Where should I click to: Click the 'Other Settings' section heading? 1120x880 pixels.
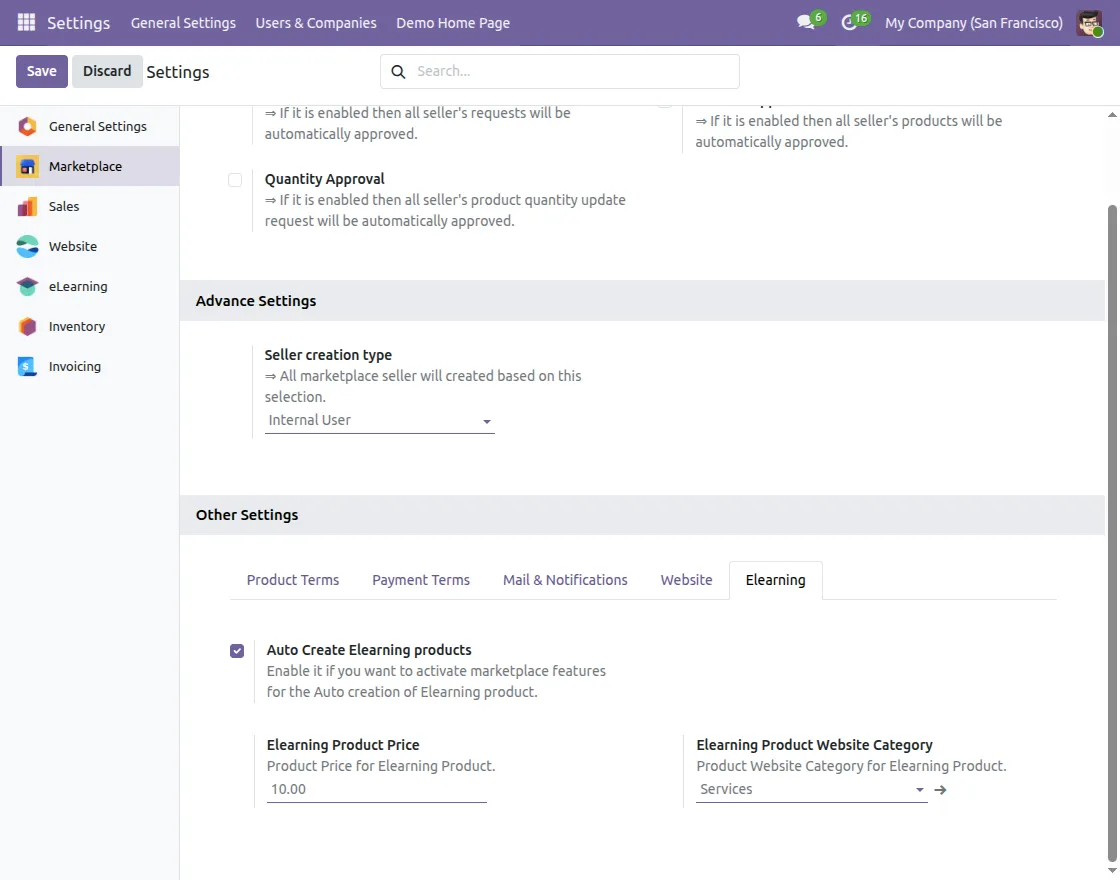[x=246, y=515]
